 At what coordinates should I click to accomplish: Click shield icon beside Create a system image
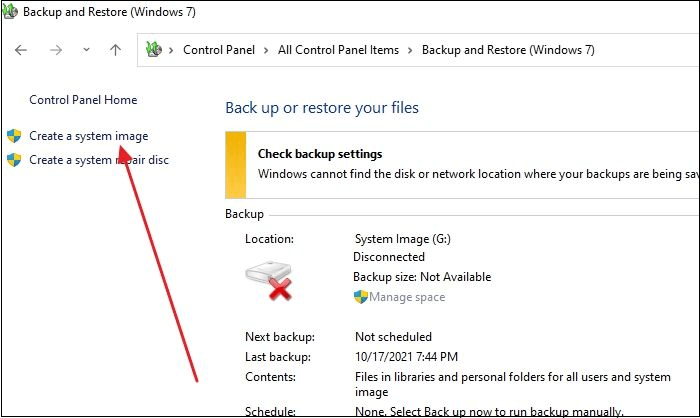[14, 136]
